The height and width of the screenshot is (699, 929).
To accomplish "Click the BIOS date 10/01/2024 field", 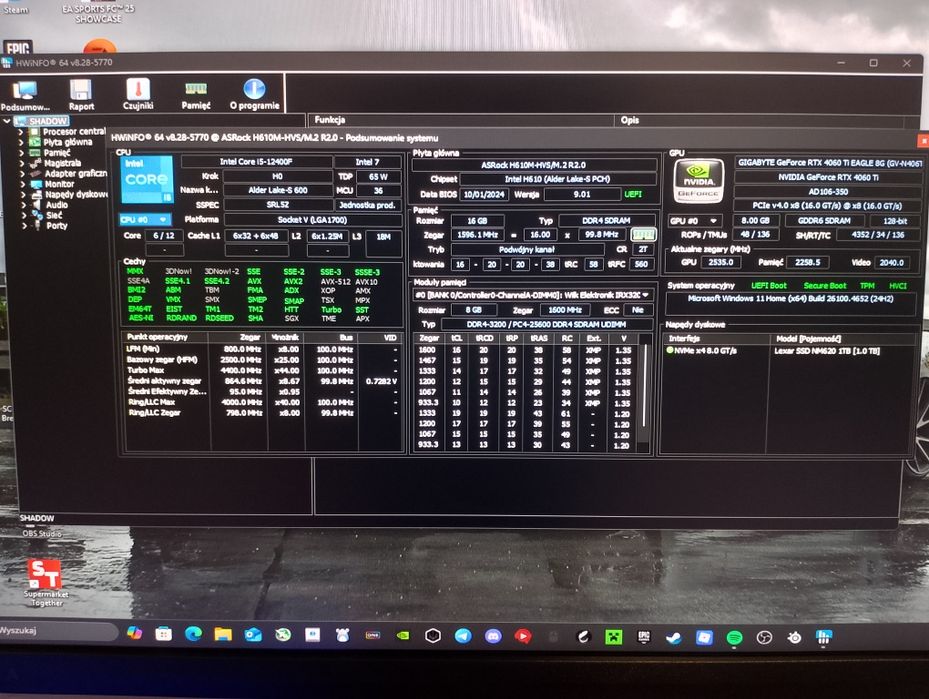I will tap(484, 194).
